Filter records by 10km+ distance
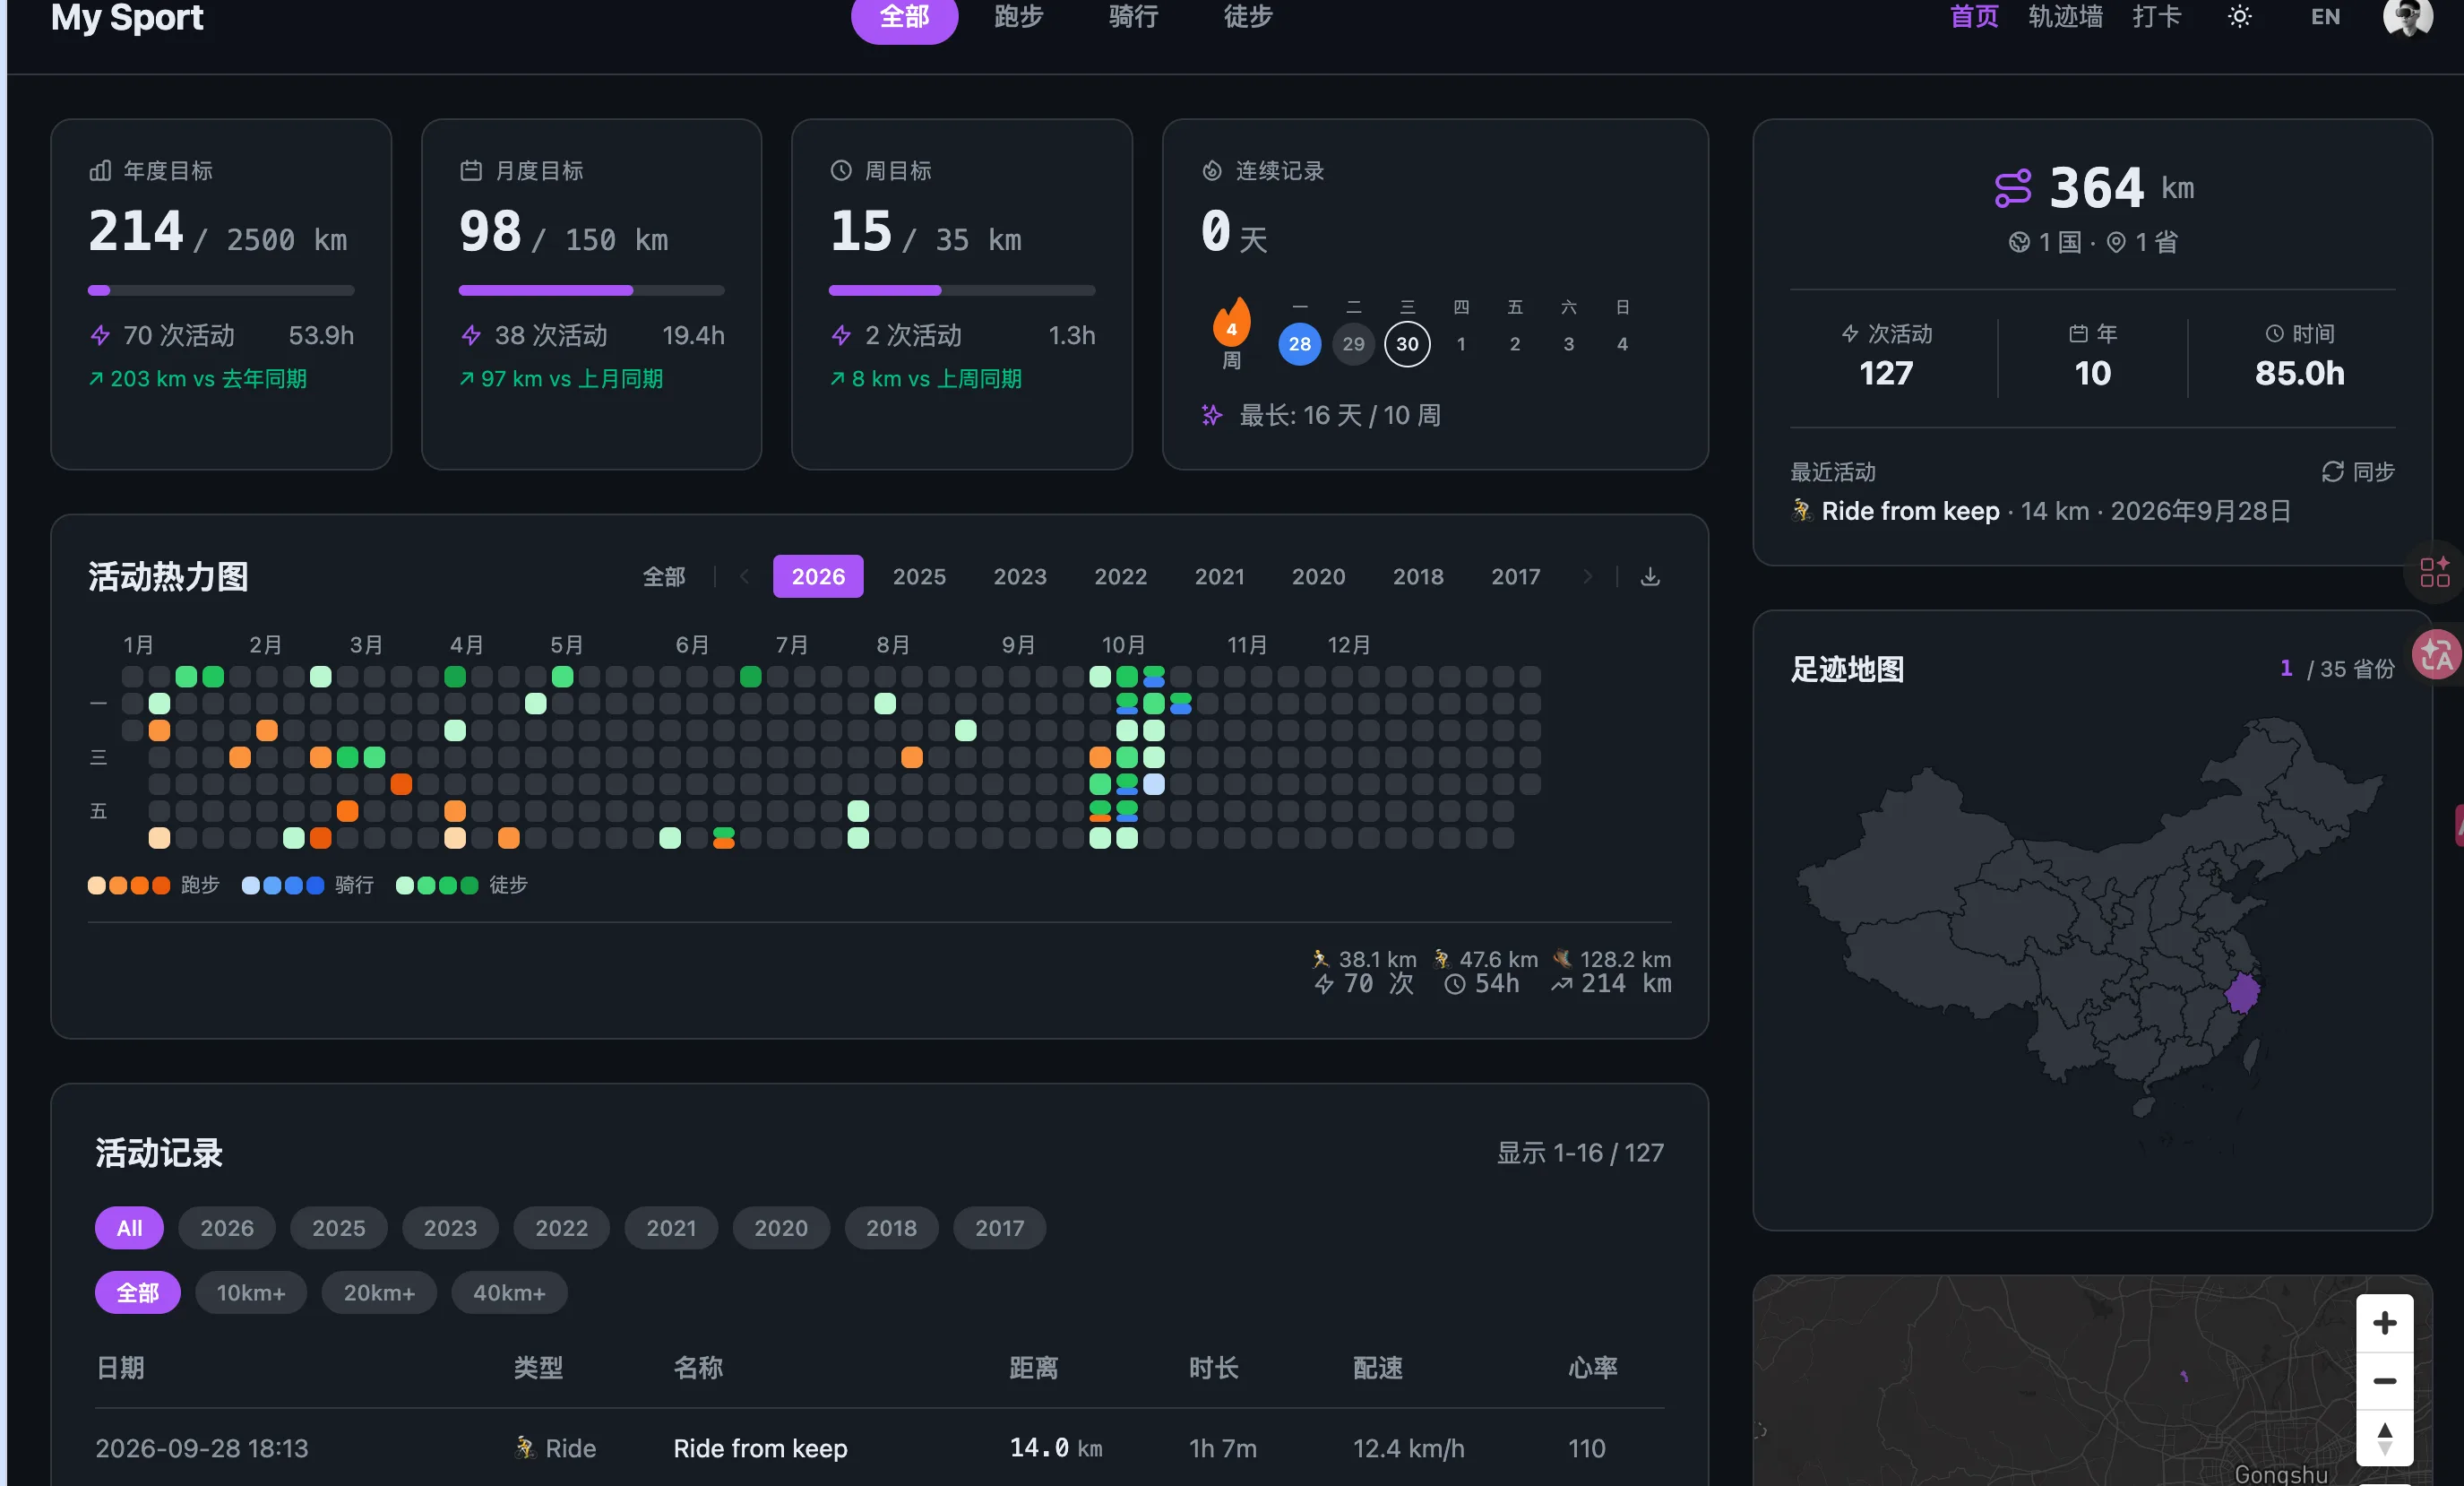This screenshot has width=2464, height=1486. tap(251, 1293)
